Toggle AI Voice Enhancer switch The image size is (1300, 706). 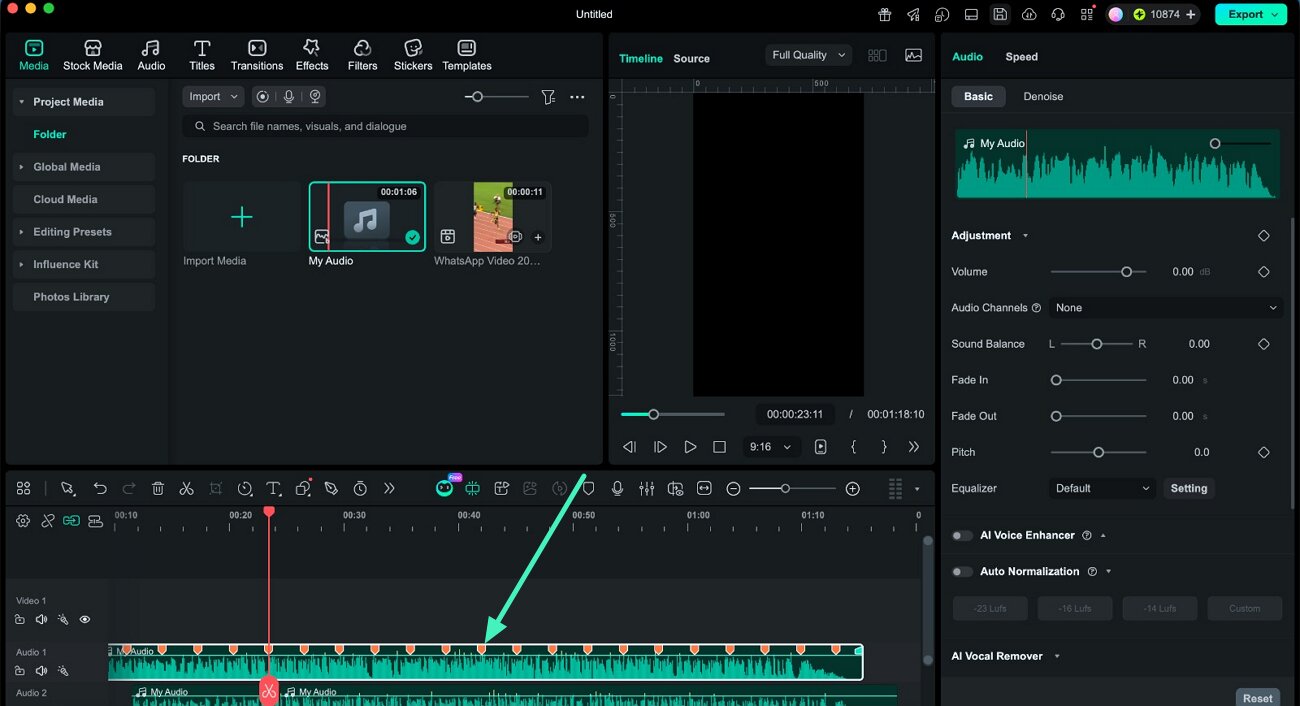tap(961, 535)
